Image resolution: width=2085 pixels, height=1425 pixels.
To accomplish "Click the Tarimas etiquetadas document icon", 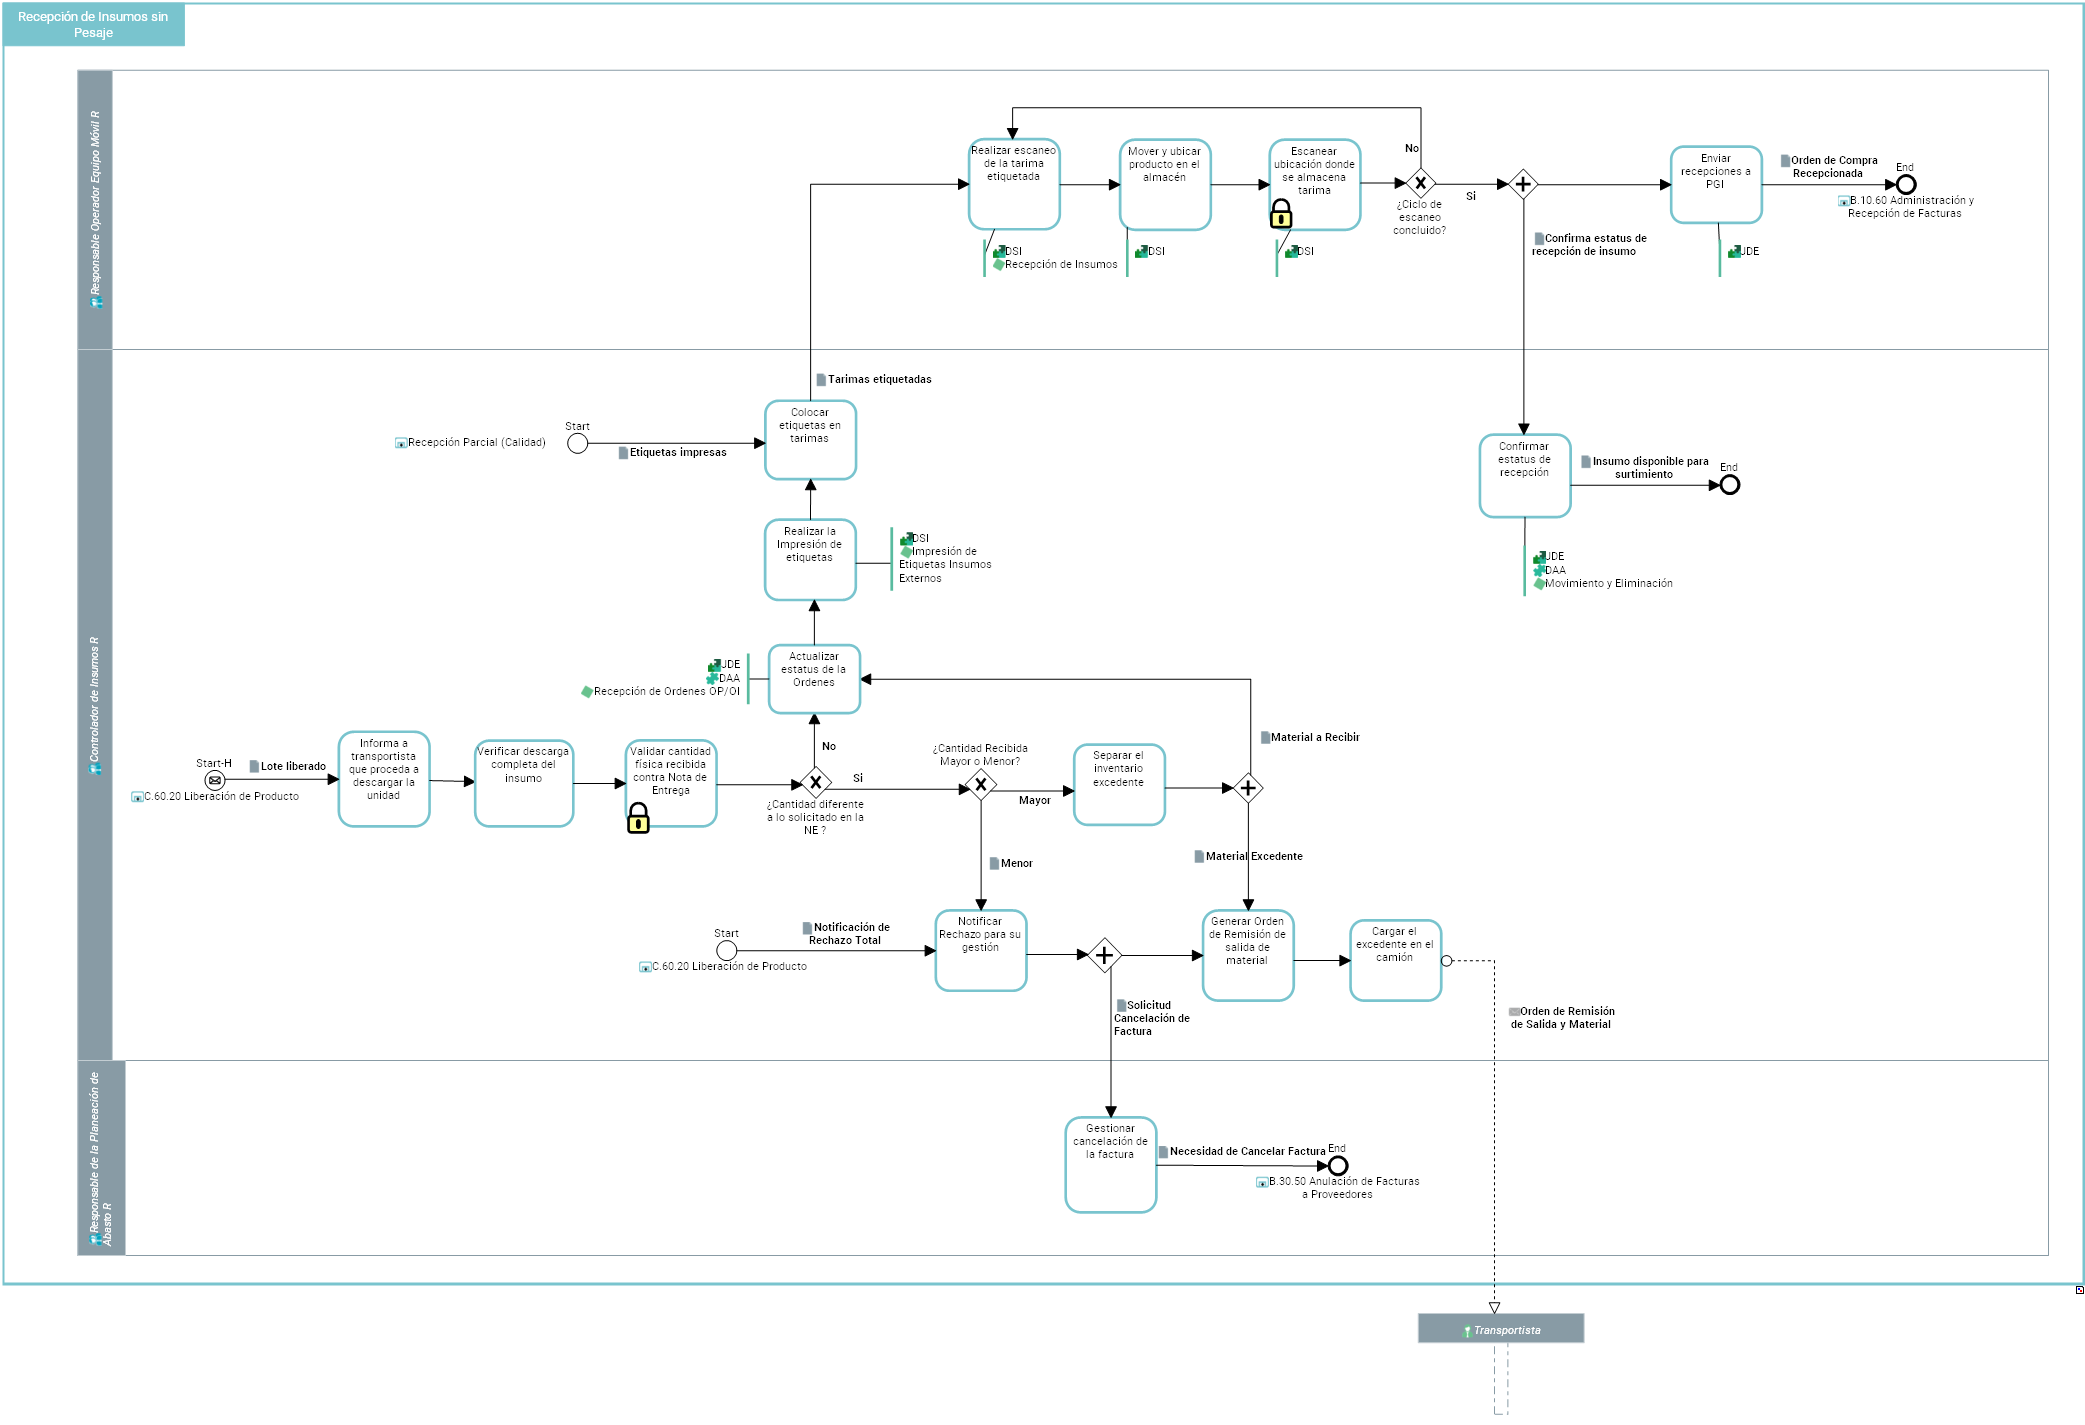I will [x=821, y=380].
